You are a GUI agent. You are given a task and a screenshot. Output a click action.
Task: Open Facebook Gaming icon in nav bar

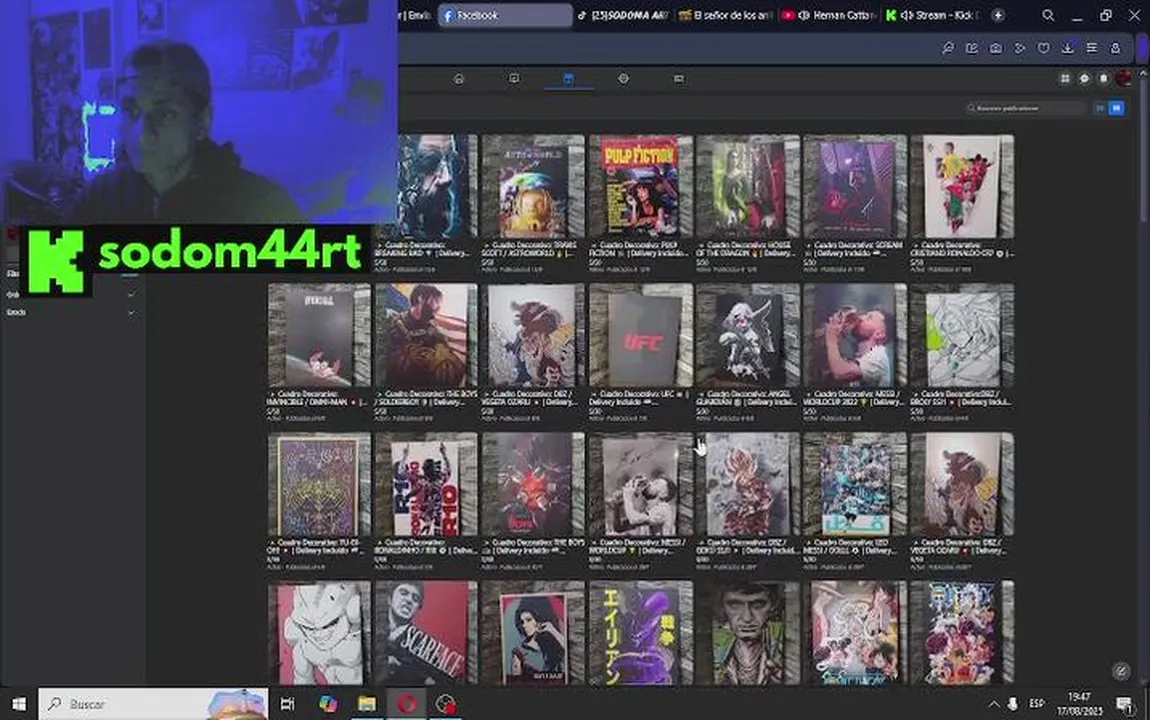[678, 78]
